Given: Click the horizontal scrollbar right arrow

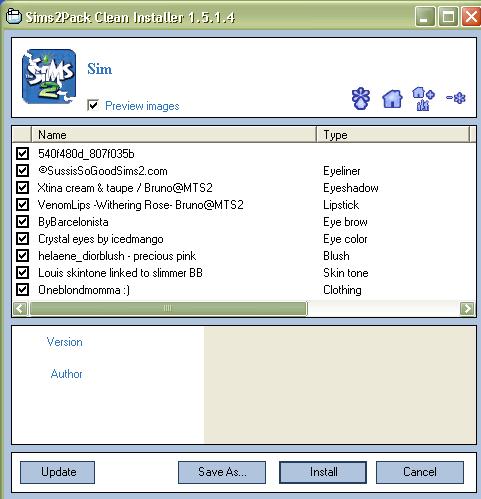Looking at the screenshot, I should pos(467,308).
